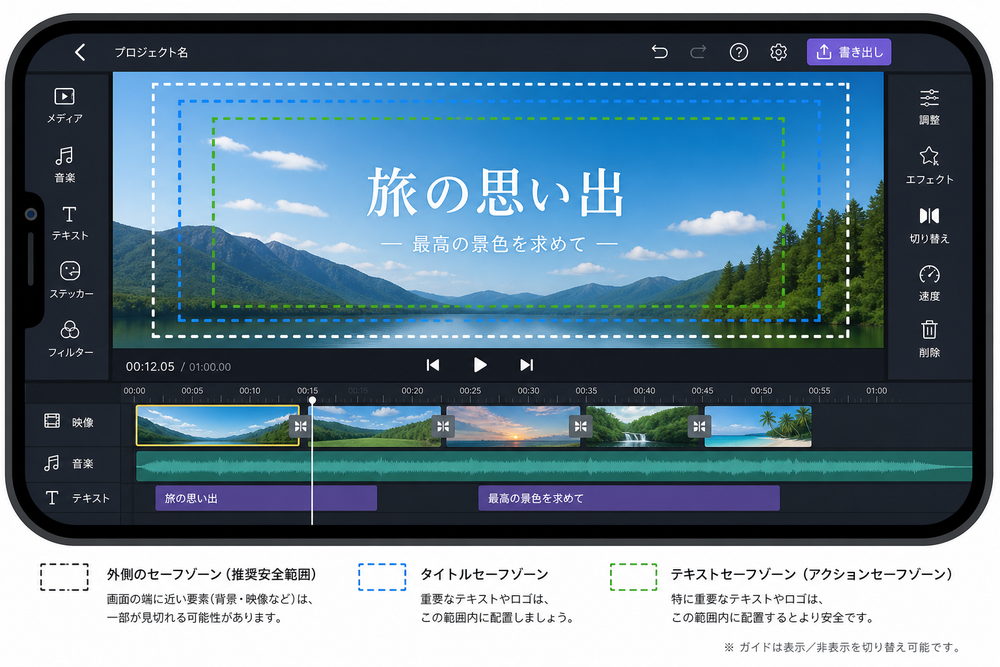
Task: Open the settings gear
Action: tap(778, 52)
